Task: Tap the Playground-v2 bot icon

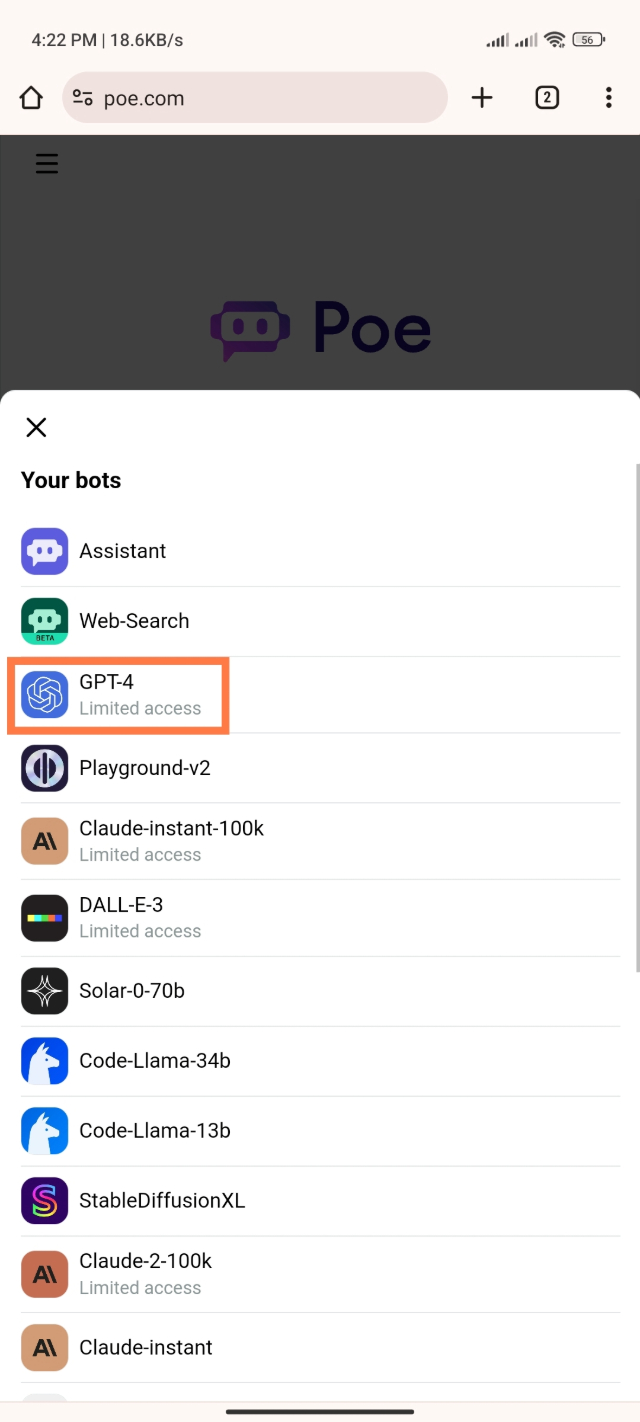Action: [x=44, y=768]
